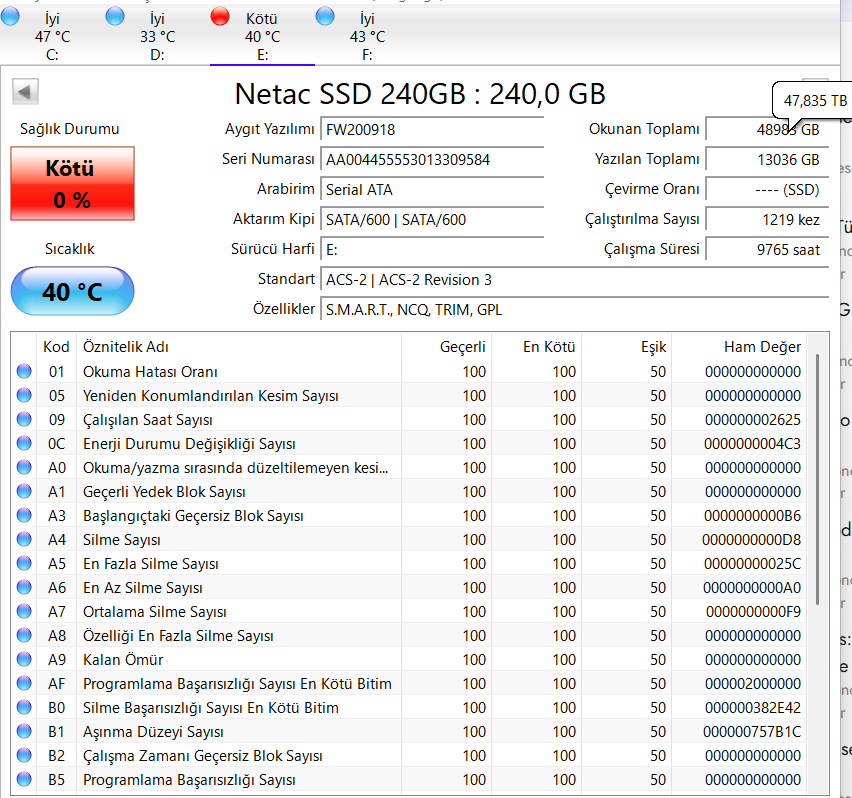This screenshot has width=852, height=798.
Task: Click status dot for Başlangıçtaki Geçersiz Blok Sayısı
Action: [24, 515]
